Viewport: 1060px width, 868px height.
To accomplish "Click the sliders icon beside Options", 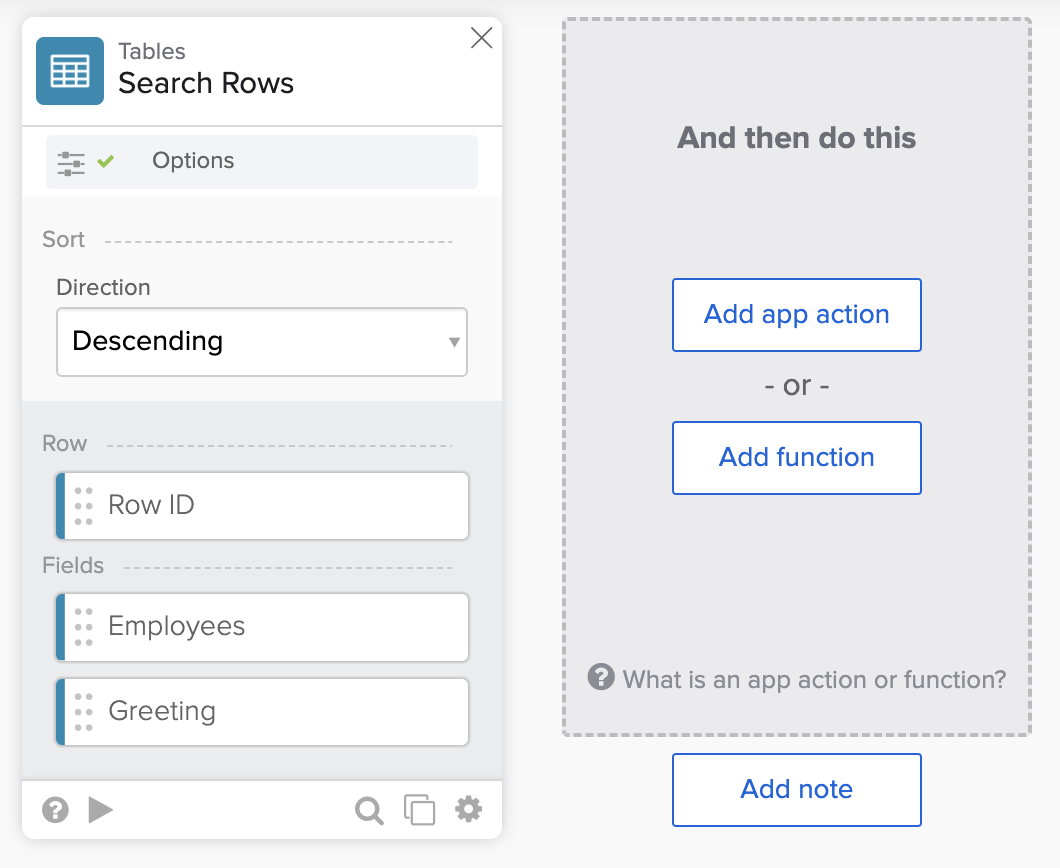I will coord(70,161).
